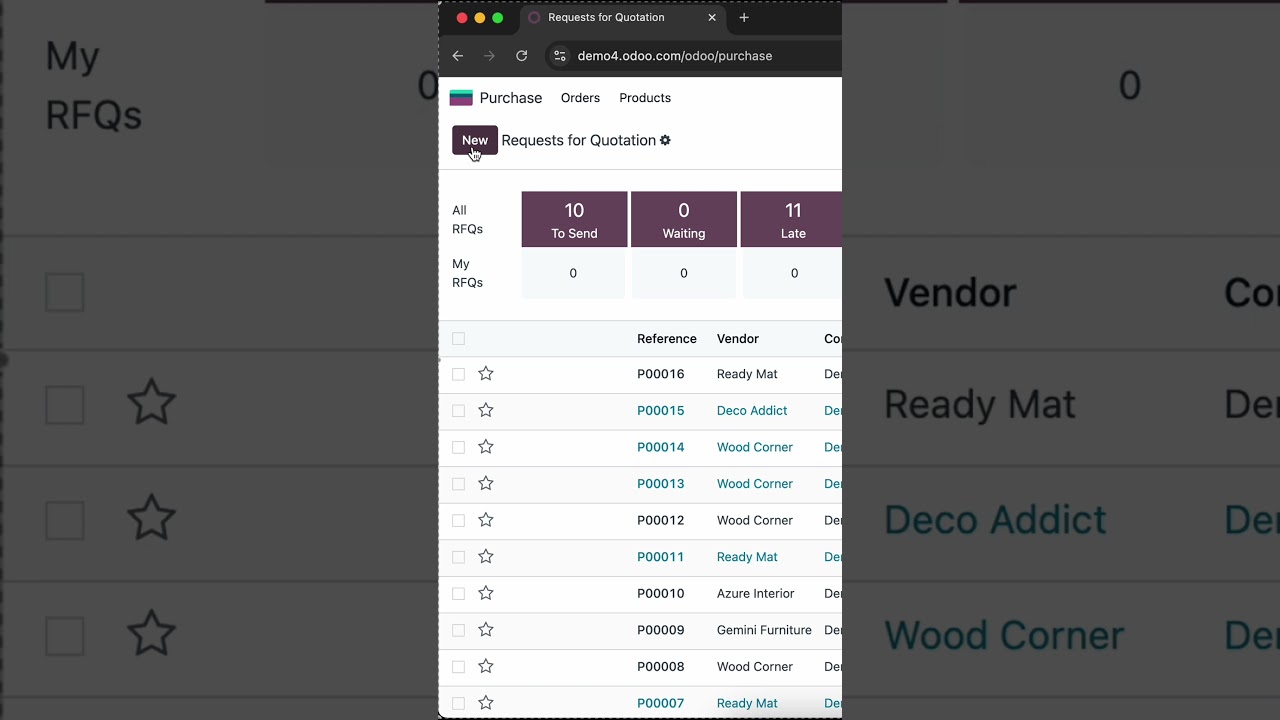1280x720 pixels.
Task: Select the checkbox for P00016
Action: click(x=458, y=374)
